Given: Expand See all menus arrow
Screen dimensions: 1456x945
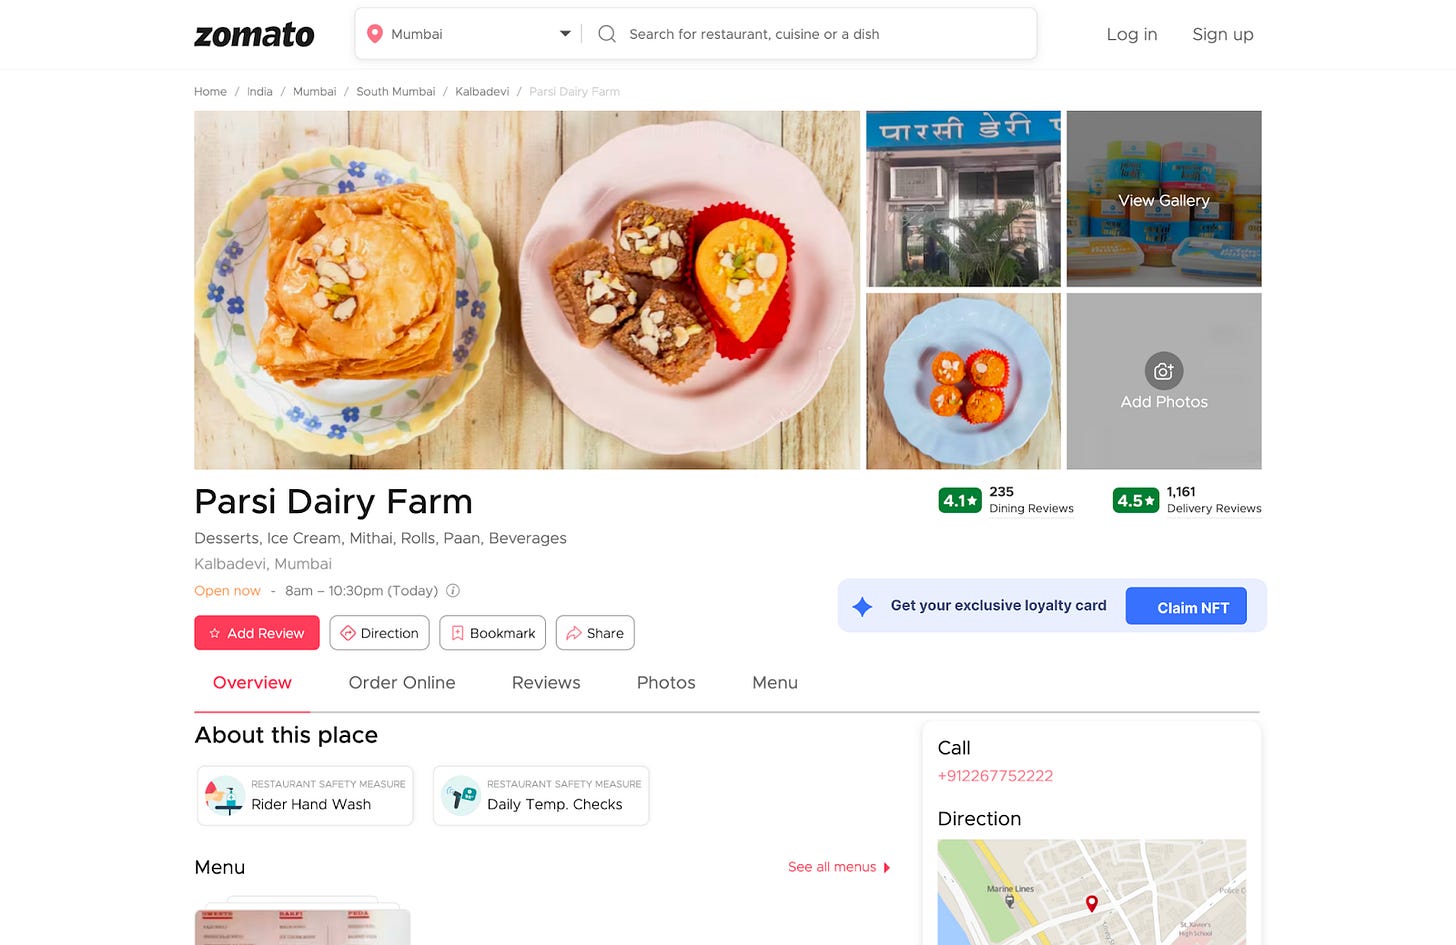Looking at the screenshot, I should tap(887, 868).
